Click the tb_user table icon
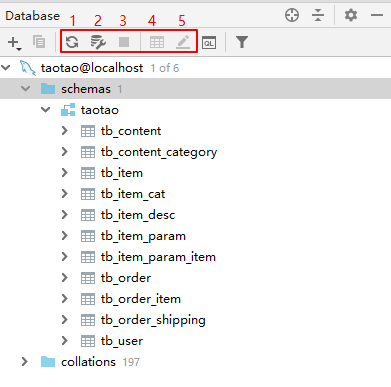Screen dimensions: 391x387 pos(88,341)
